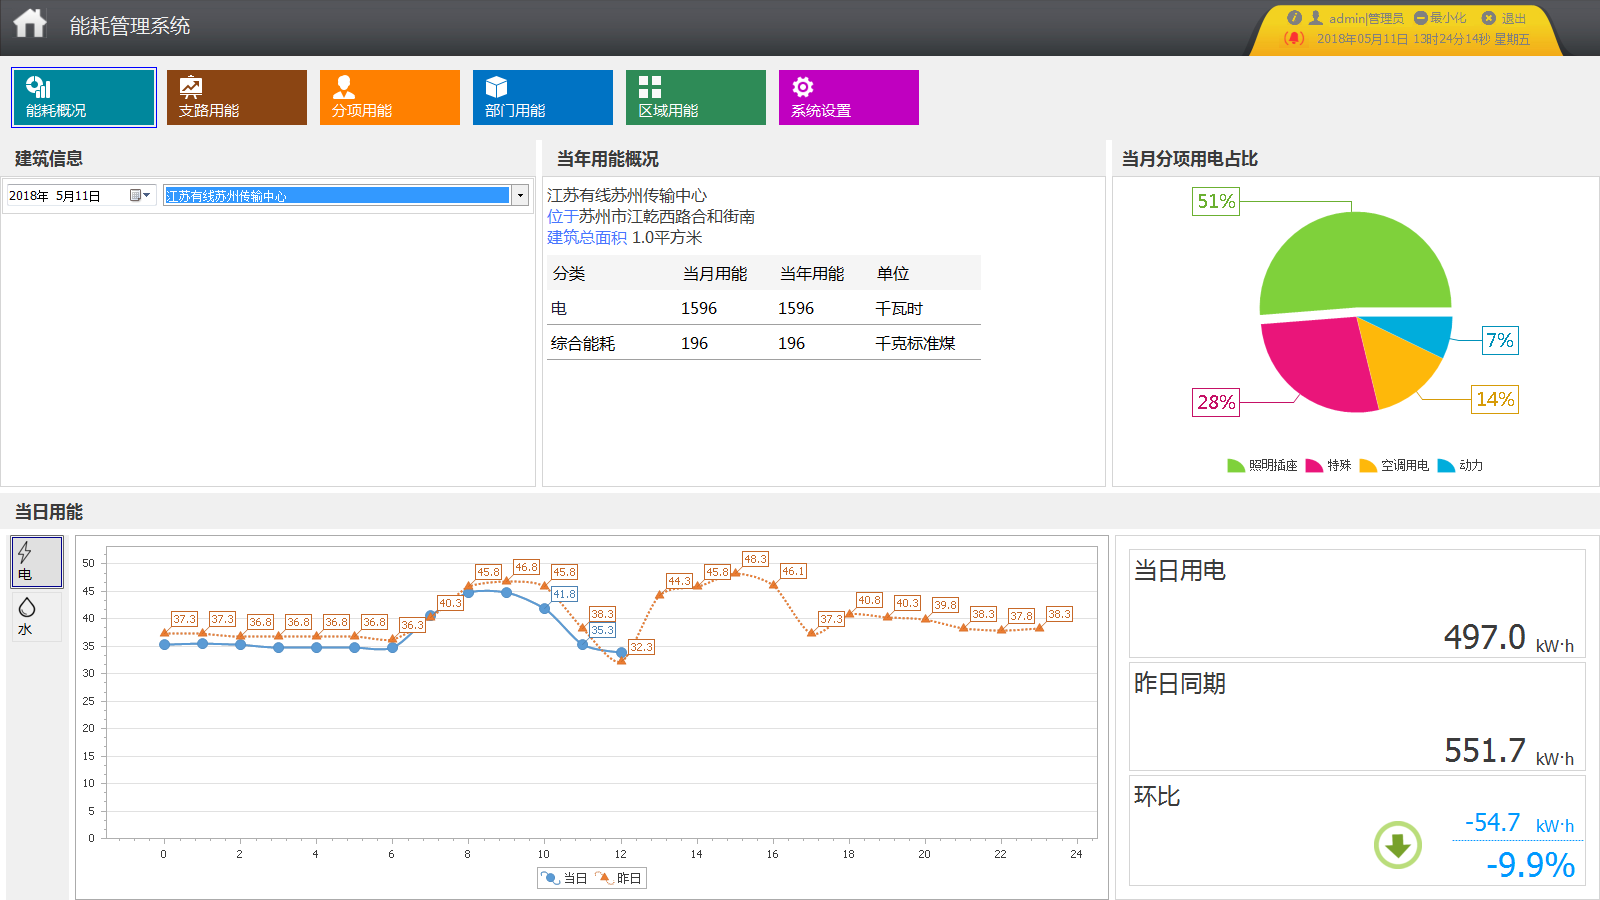
Task: Open the date picker dropdown
Action: [x=140, y=195]
